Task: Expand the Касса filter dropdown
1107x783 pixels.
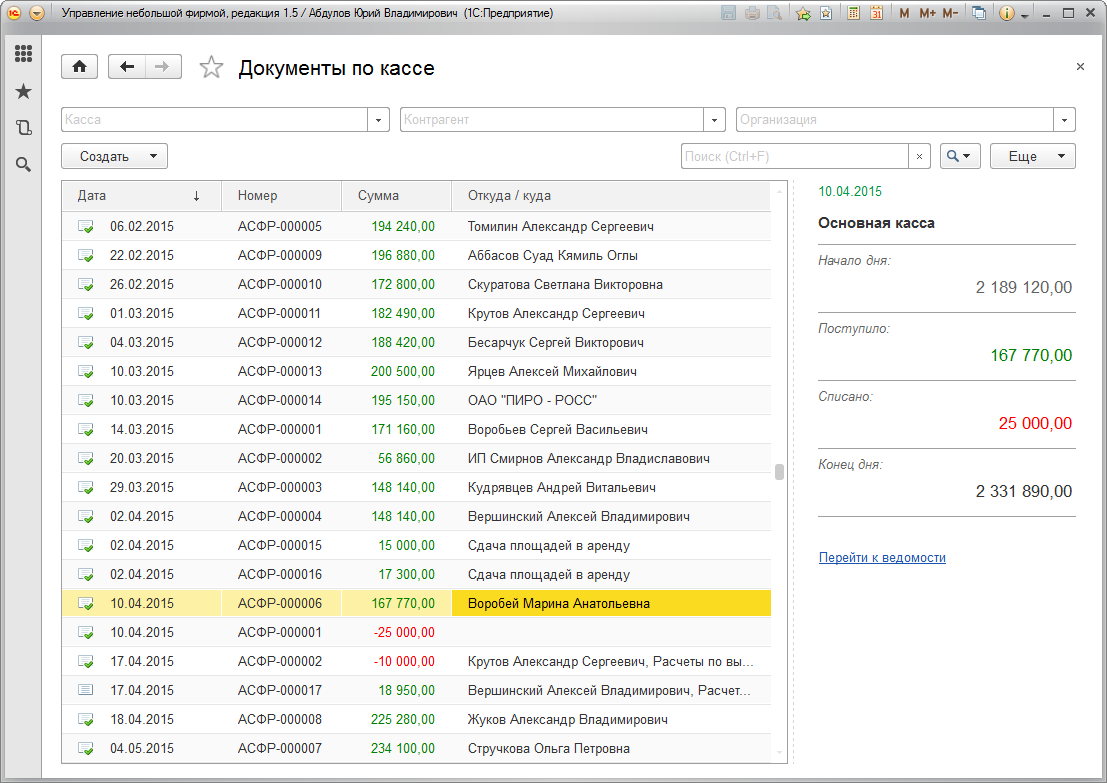Action: pos(379,120)
